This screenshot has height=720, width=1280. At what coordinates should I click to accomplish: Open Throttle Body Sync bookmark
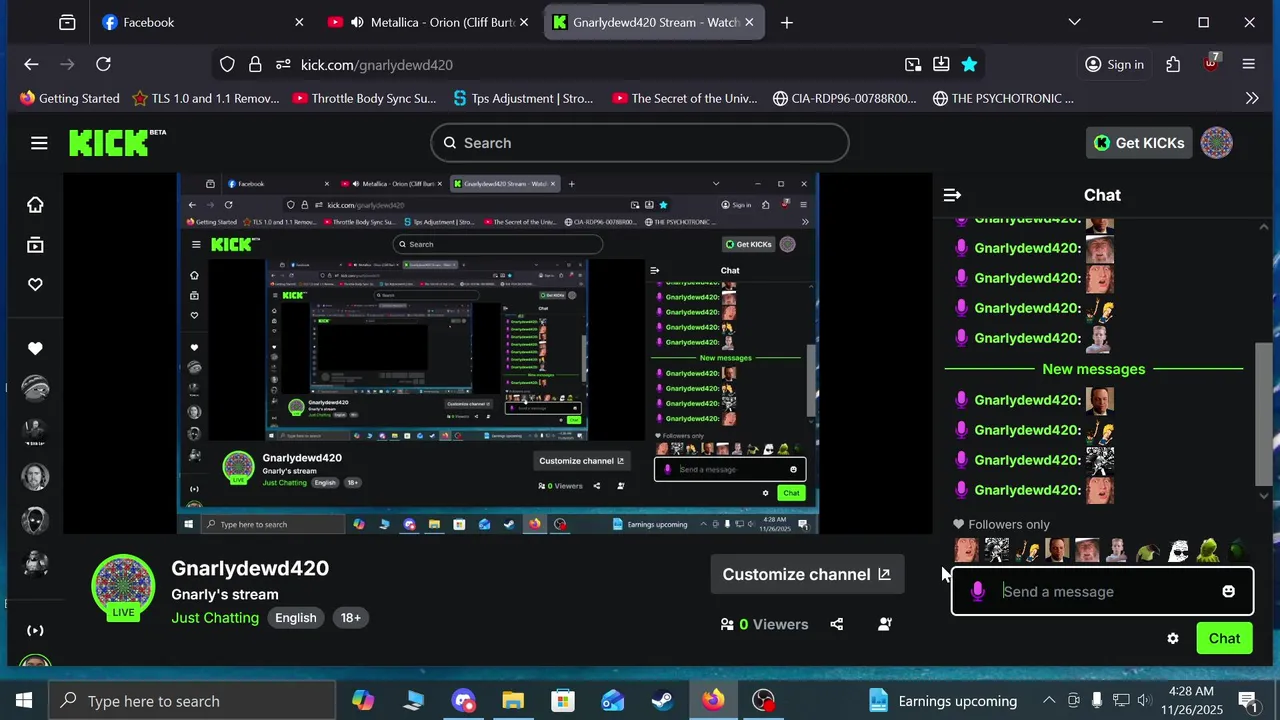pos(365,98)
